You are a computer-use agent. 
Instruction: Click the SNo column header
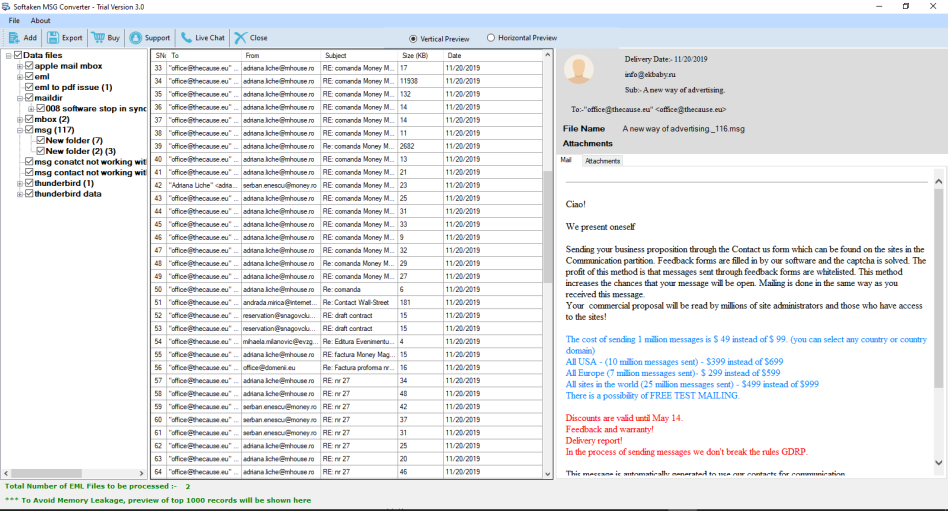pyautogui.click(x=160, y=55)
